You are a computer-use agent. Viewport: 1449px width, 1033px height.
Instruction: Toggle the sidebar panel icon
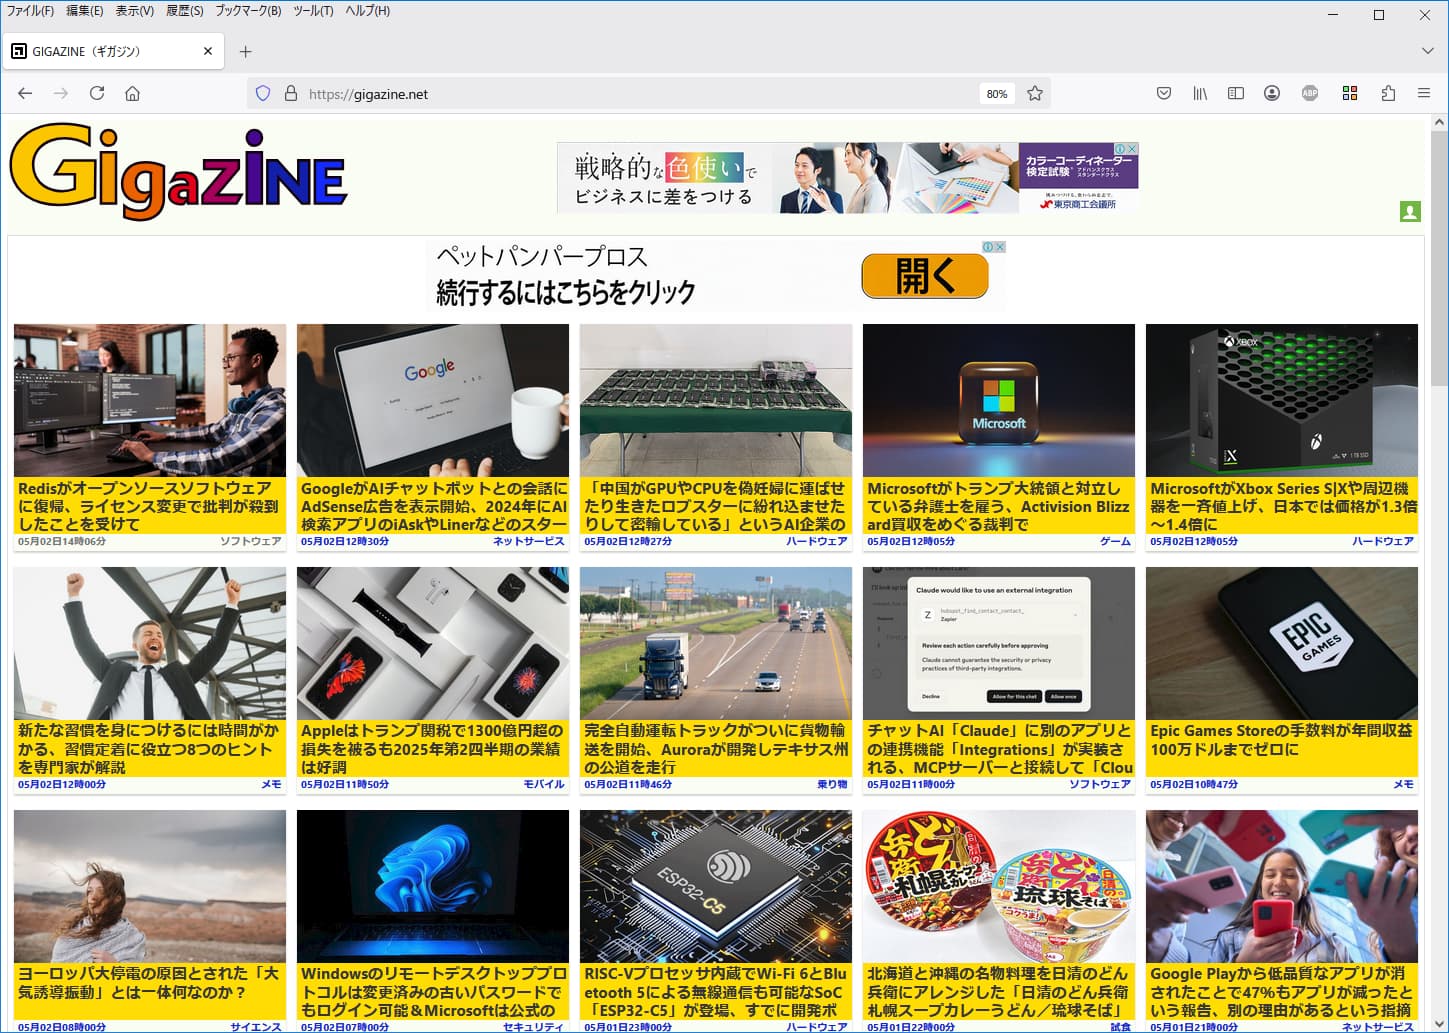pyautogui.click(x=1236, y=93)
